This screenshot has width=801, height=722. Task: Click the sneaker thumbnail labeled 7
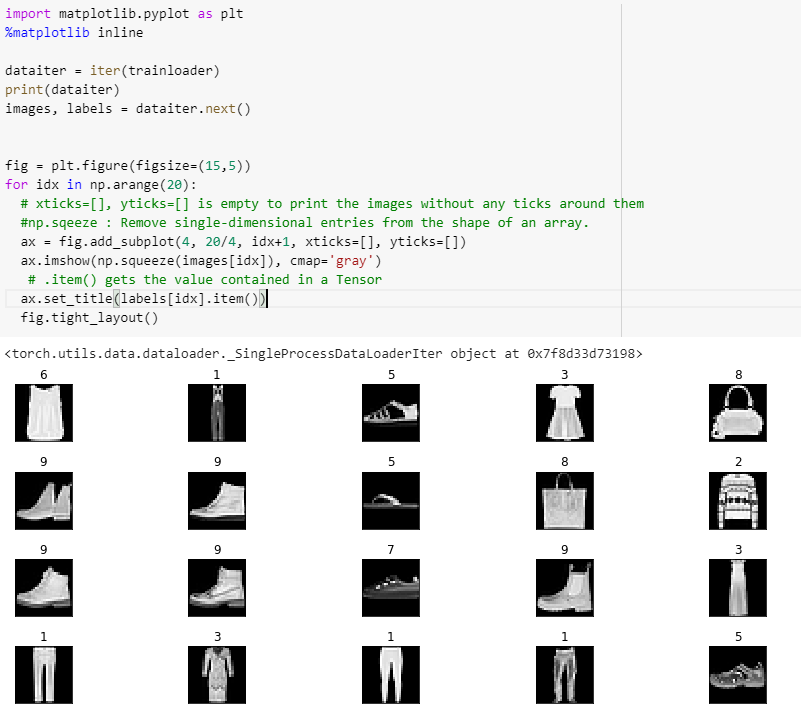coord(391,588)
